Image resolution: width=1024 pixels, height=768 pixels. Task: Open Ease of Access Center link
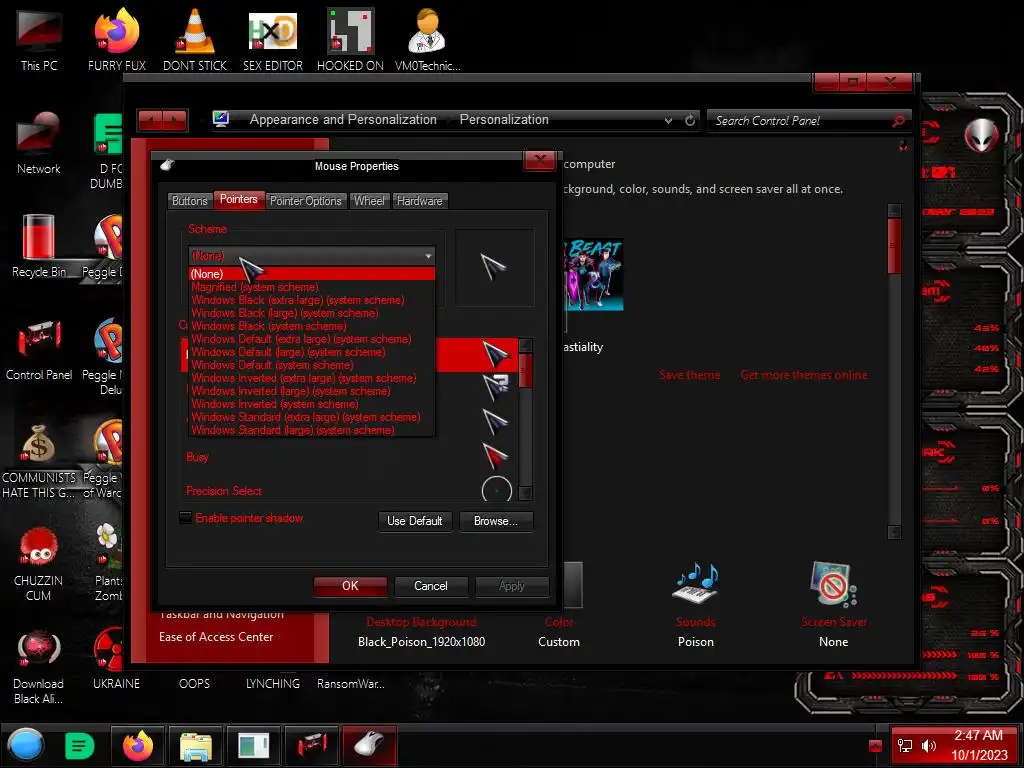click(216, 637)
